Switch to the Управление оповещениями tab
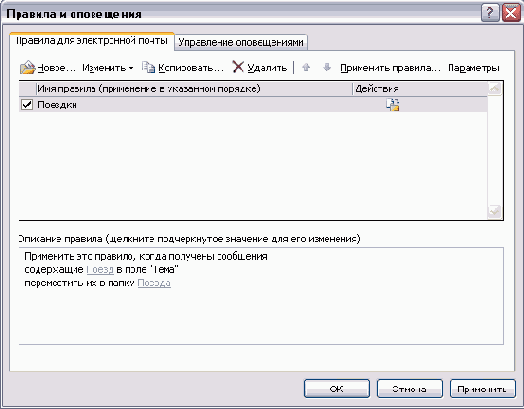The width and height of the screenshot is (524, 409). tap(241, 42)
